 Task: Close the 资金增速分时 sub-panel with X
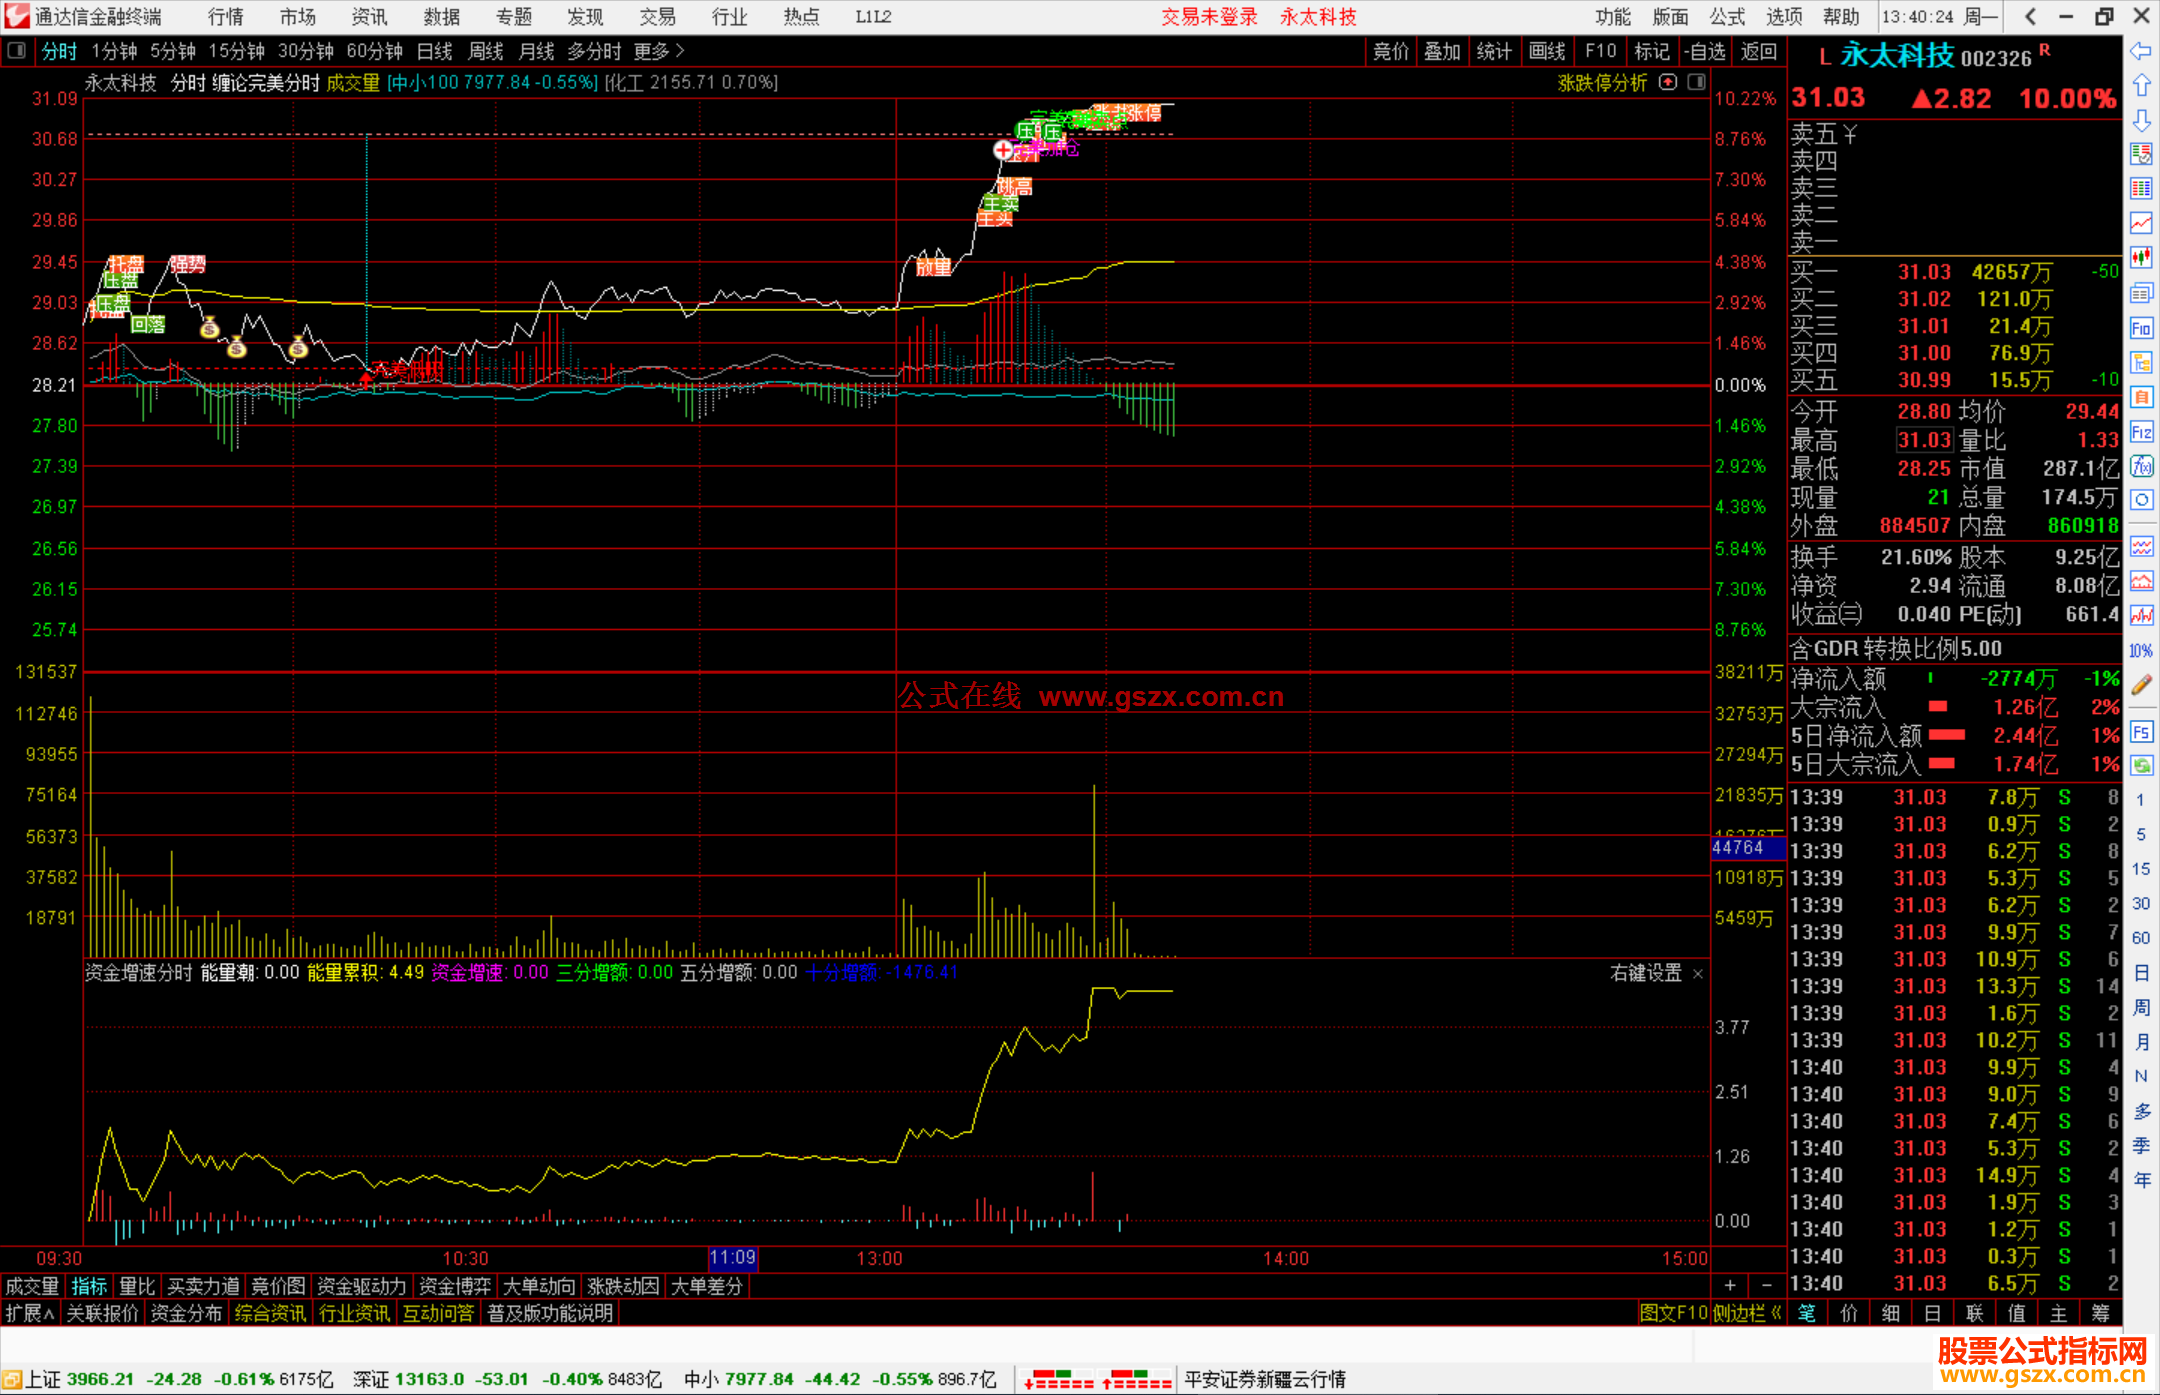click(x=1698, y=974)
